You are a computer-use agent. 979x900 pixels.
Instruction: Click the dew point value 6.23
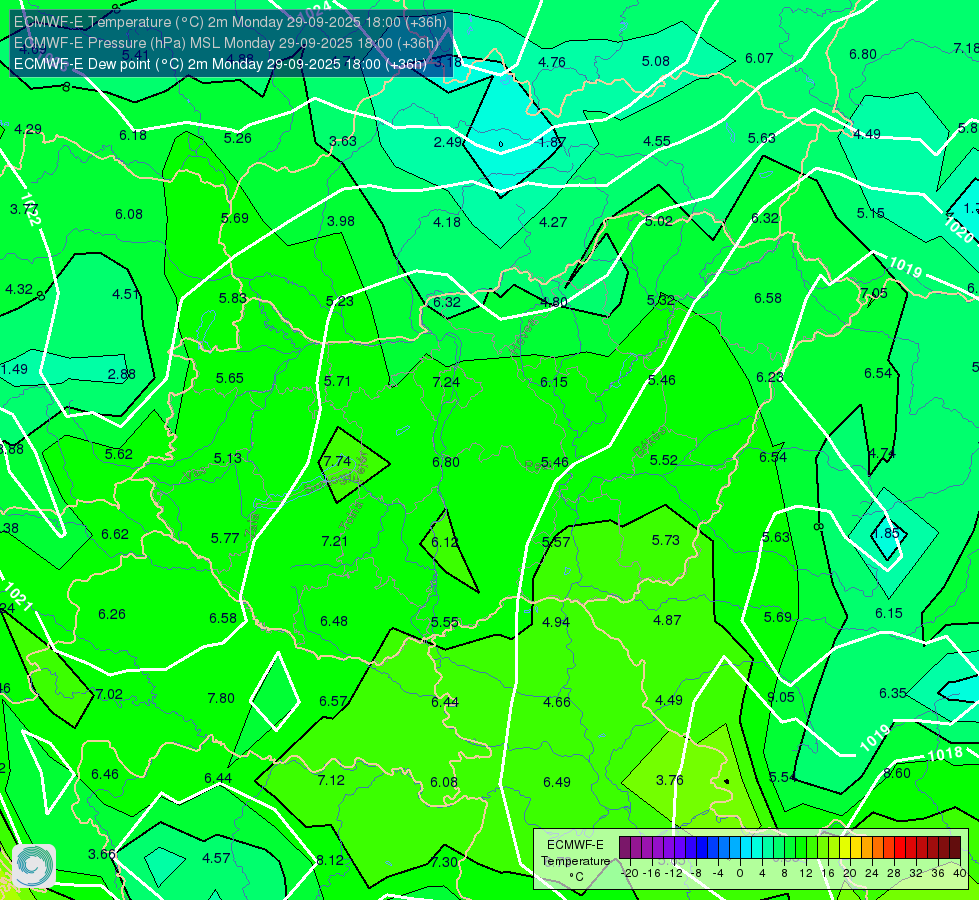coord(769,377)
